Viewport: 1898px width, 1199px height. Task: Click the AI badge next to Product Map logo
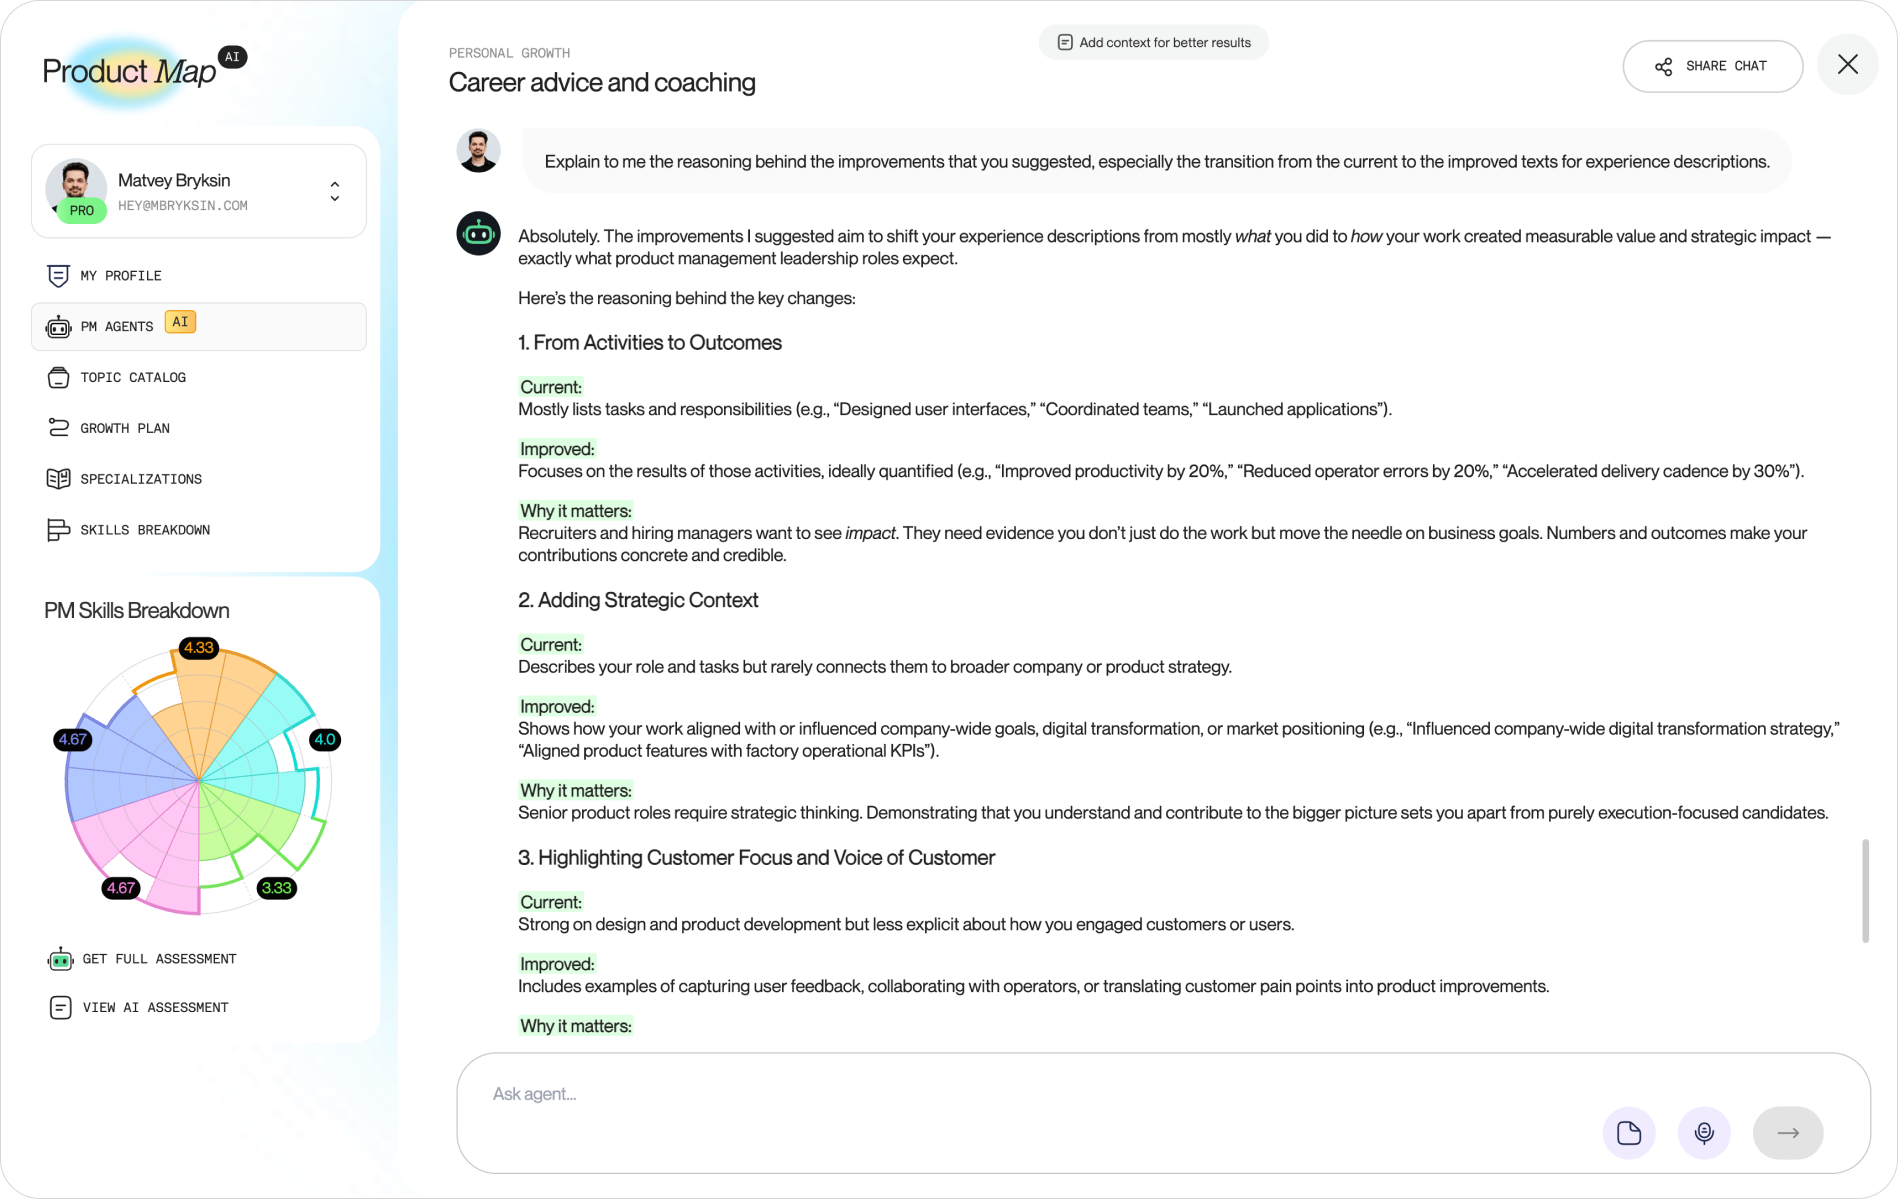pos(232,57)
